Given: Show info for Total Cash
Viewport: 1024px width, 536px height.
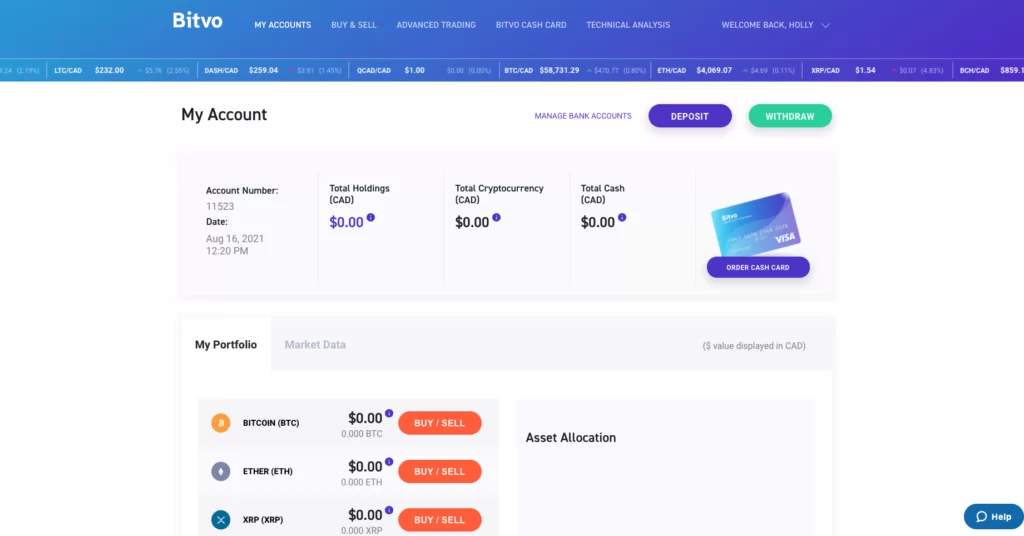Looking at the screenshot, I should pos(622,217).
